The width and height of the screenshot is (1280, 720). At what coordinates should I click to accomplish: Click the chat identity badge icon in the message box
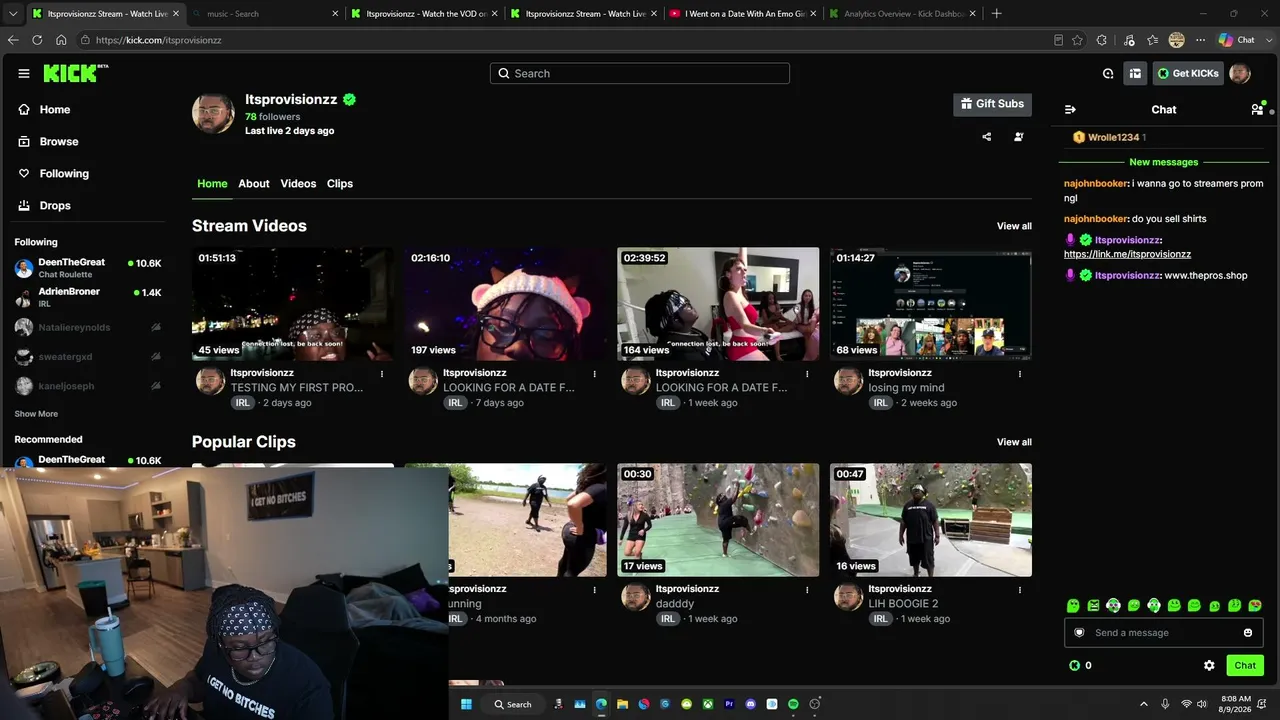click(x=1079, y=632)
